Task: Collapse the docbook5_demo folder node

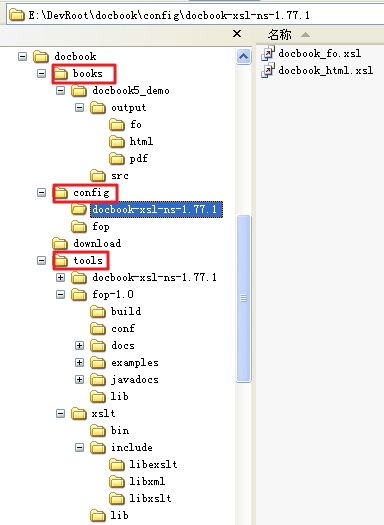Action: point(61,90)
